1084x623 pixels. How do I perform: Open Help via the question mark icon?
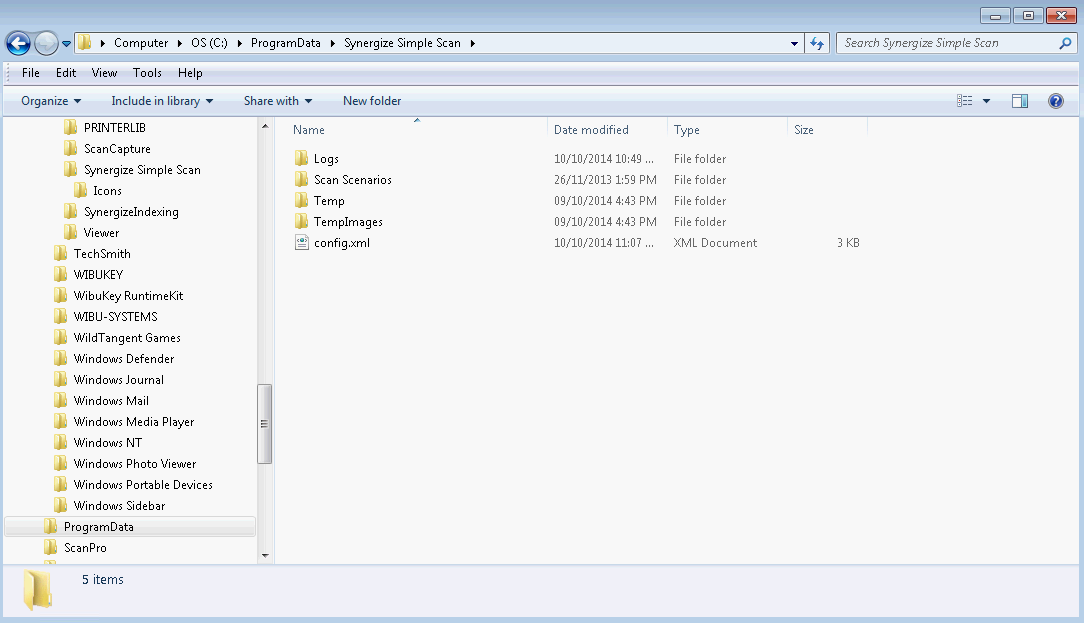click(x=1056, y=101)
